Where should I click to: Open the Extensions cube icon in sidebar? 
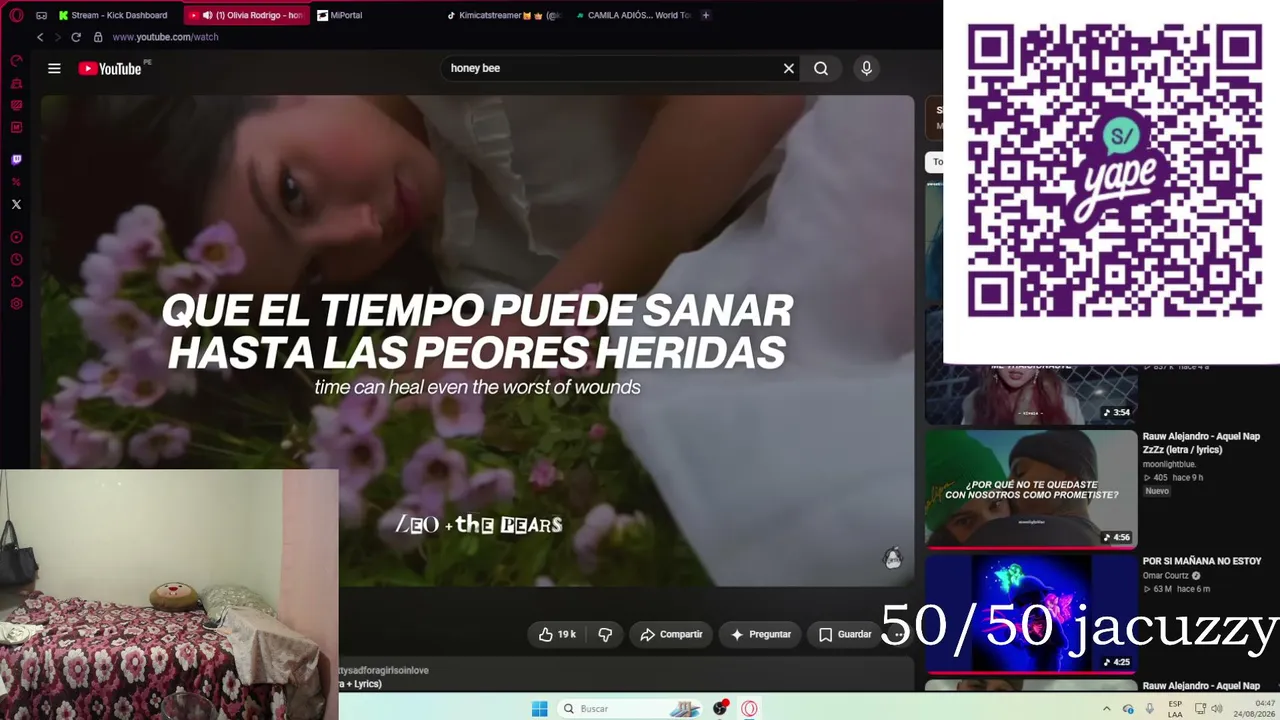(16, 282)
